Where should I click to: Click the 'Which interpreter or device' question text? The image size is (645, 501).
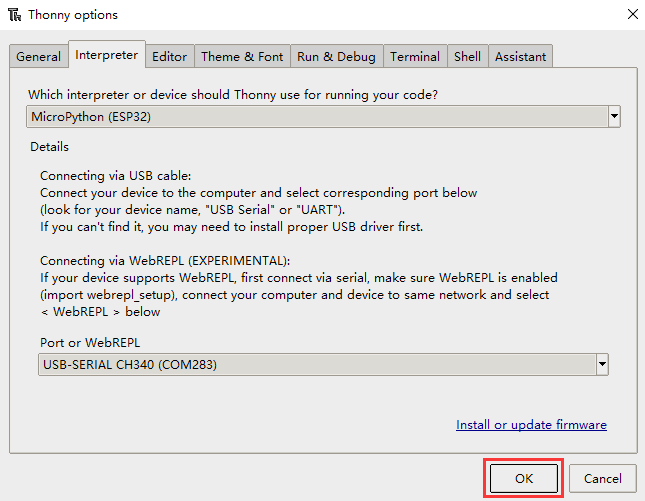[x=233, y=95]
